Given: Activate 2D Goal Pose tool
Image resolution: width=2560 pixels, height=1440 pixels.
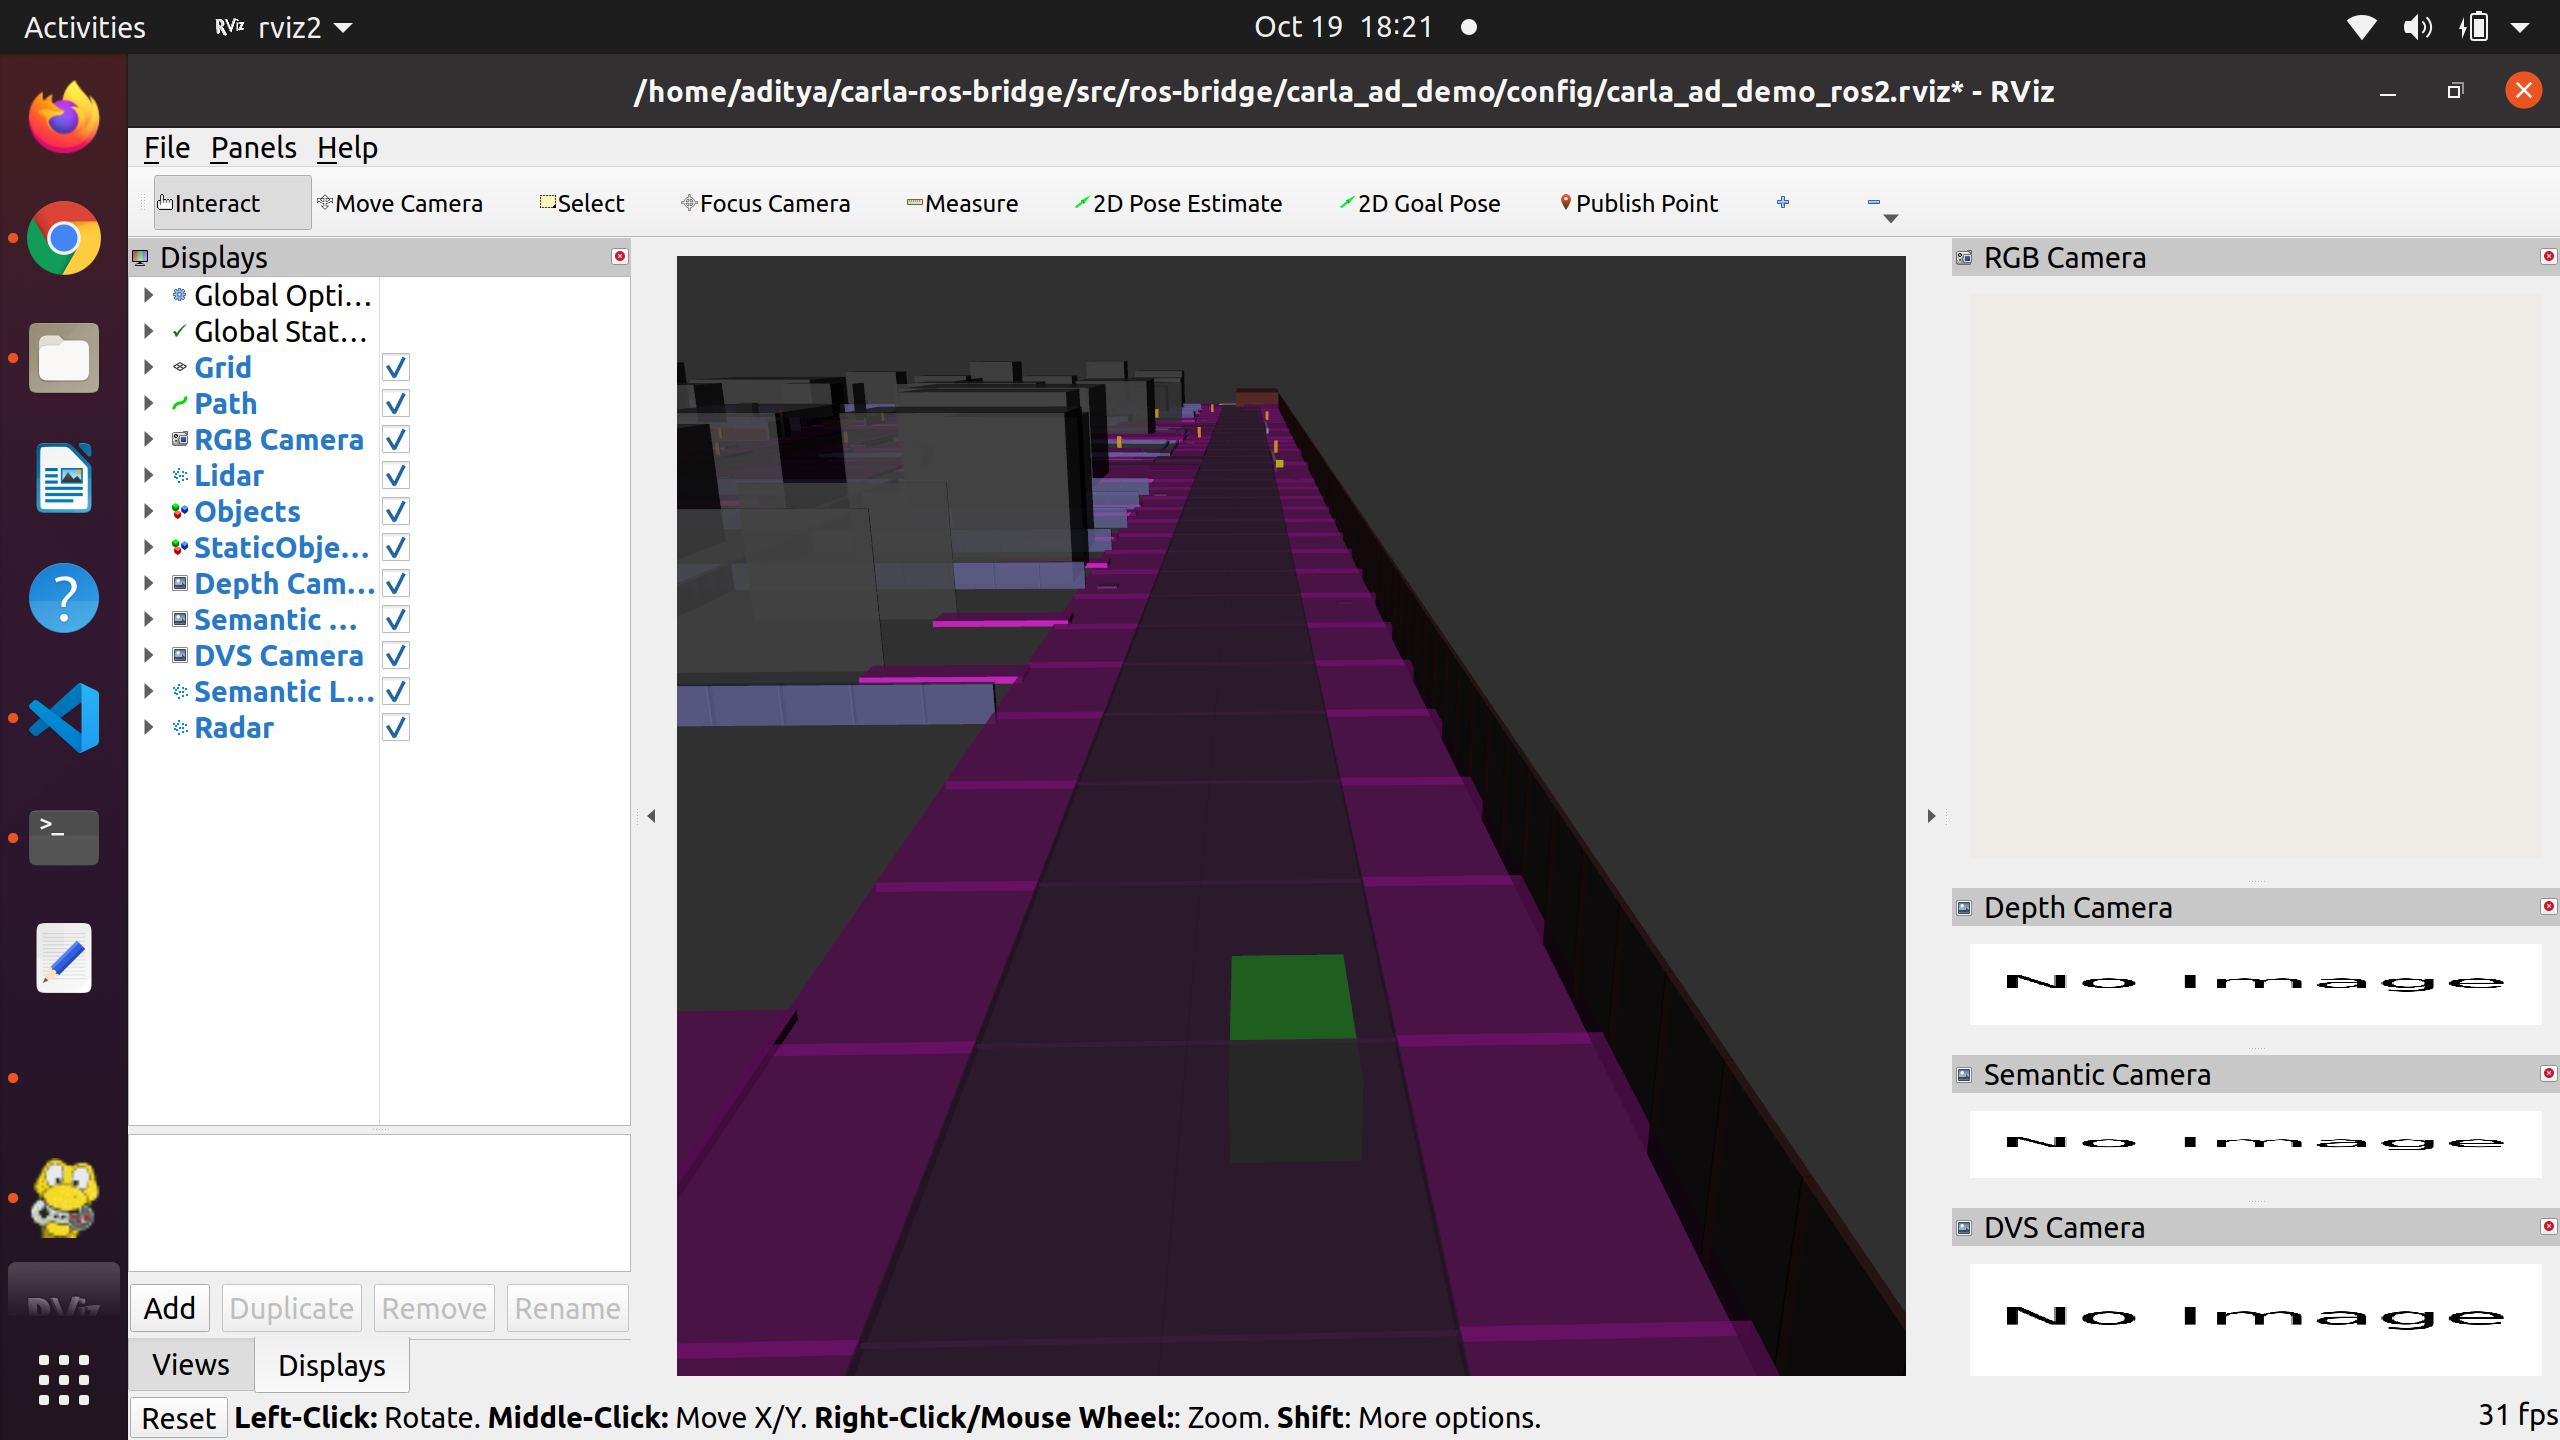Looking at the screenshot, I should [1420, 203].
